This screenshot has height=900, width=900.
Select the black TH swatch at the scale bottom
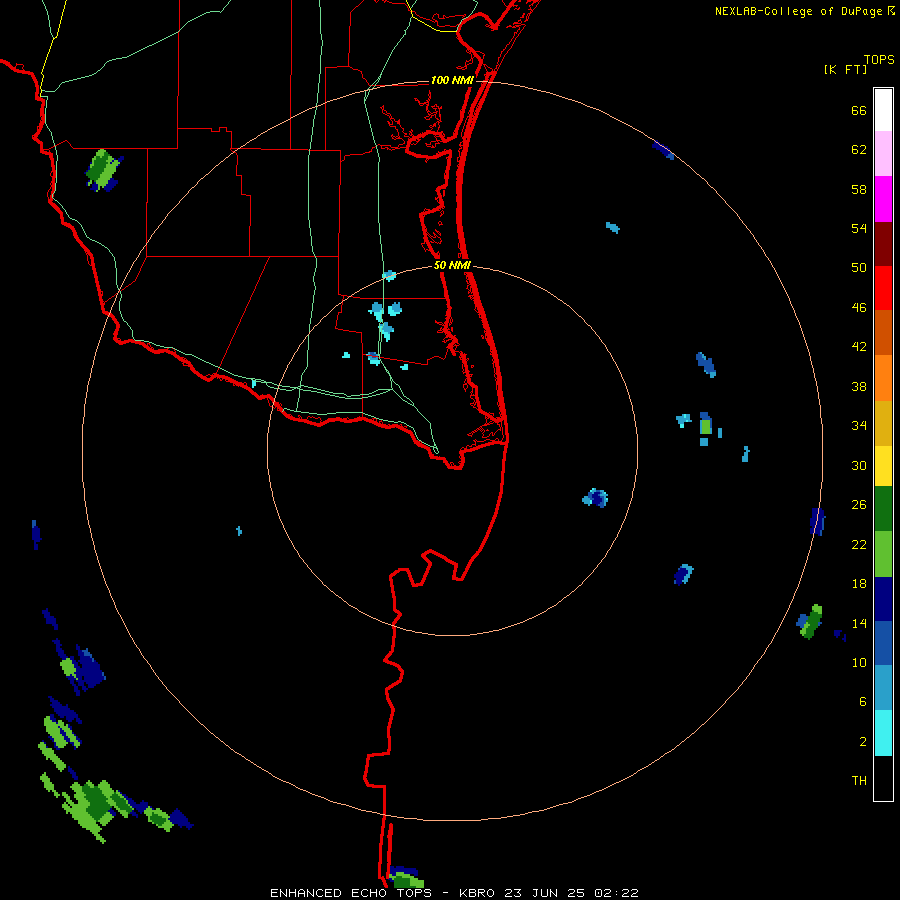click(x=883, y=778)
